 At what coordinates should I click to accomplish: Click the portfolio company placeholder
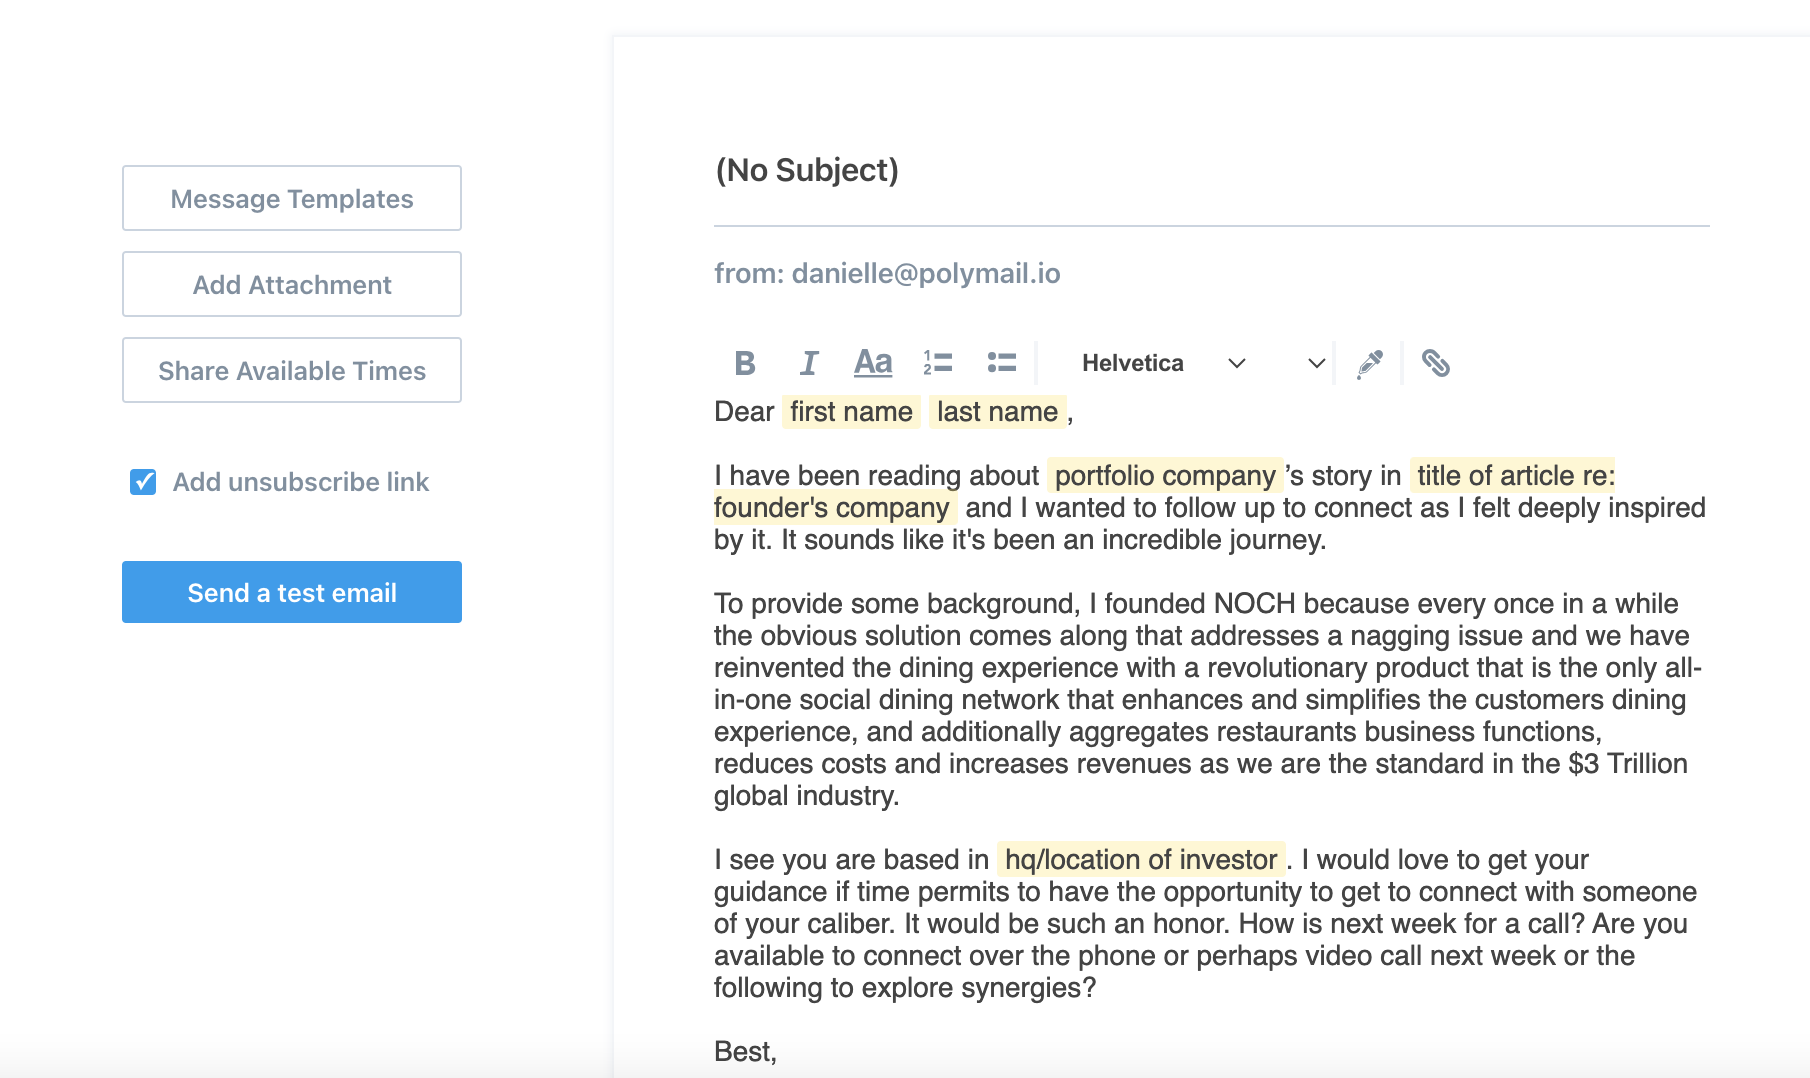pos(1165,476)
